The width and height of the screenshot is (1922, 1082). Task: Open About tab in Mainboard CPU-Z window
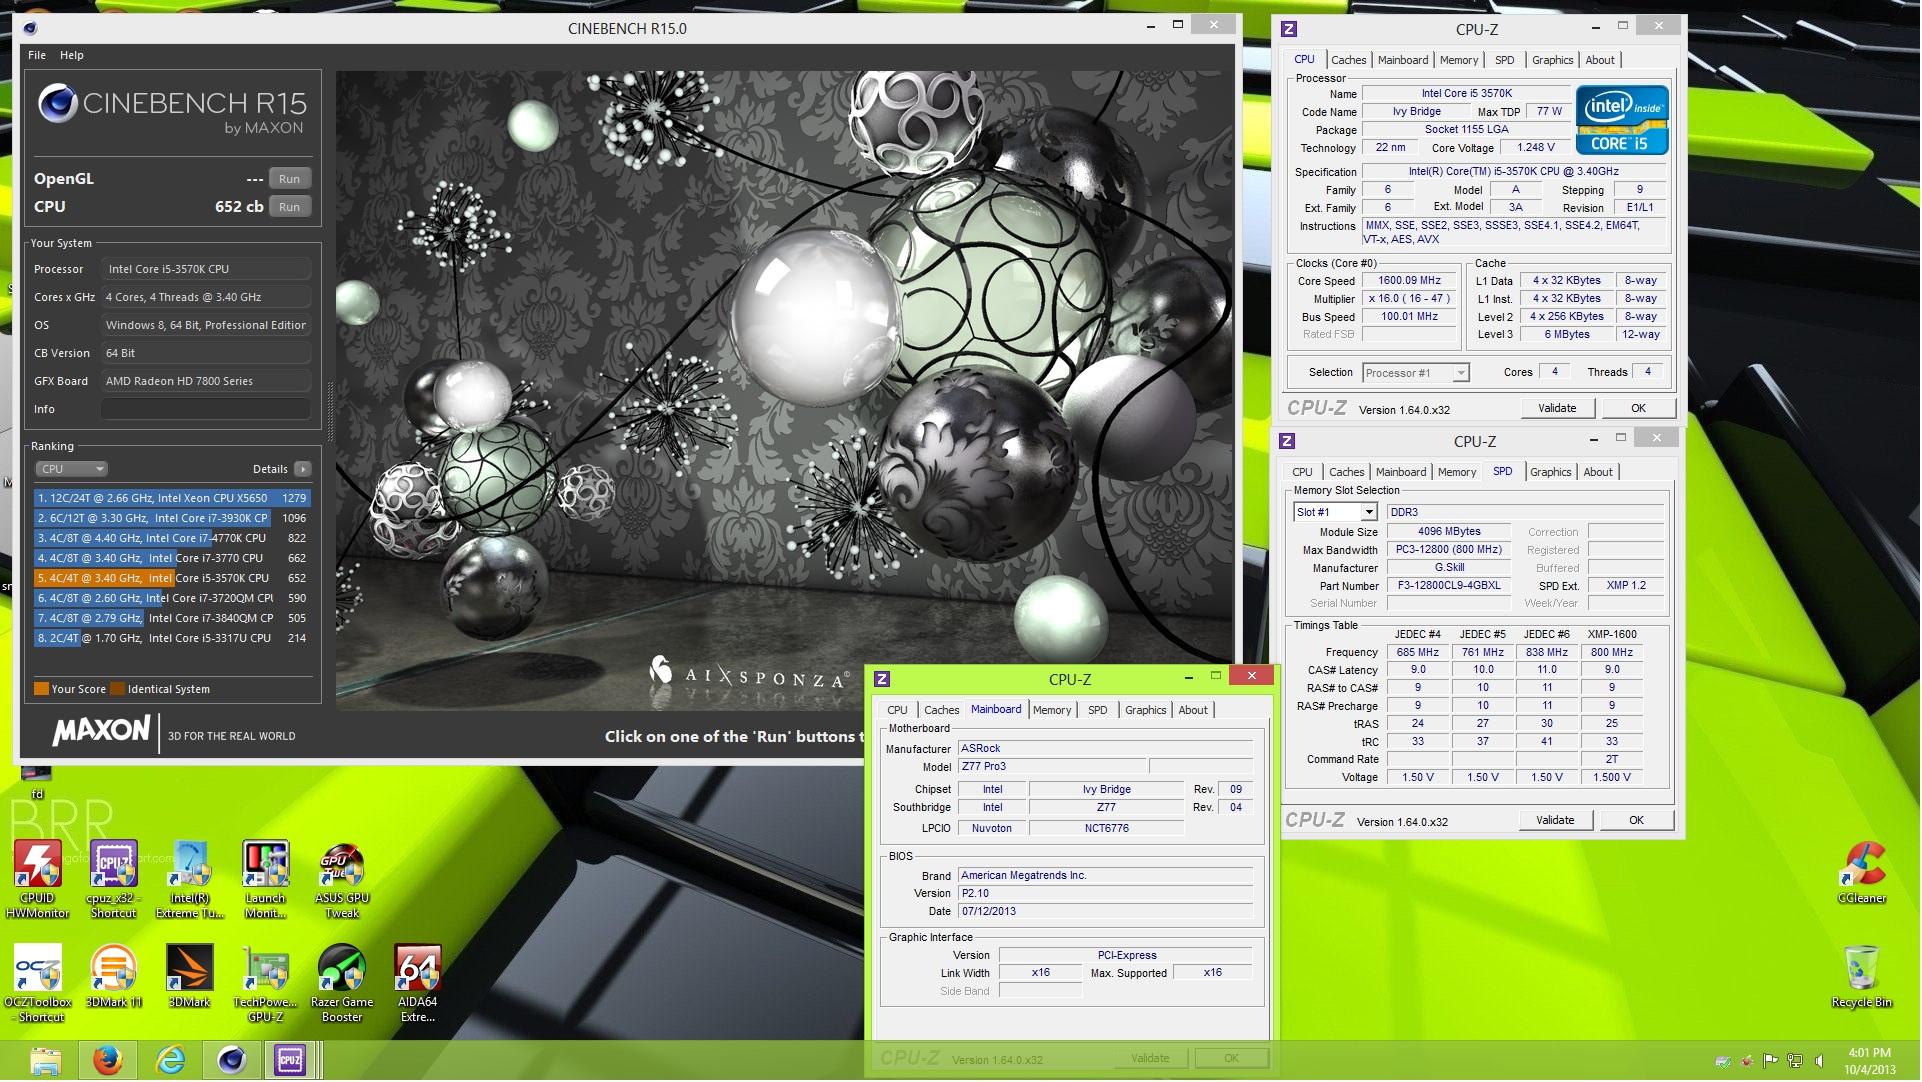[1193, 710]
